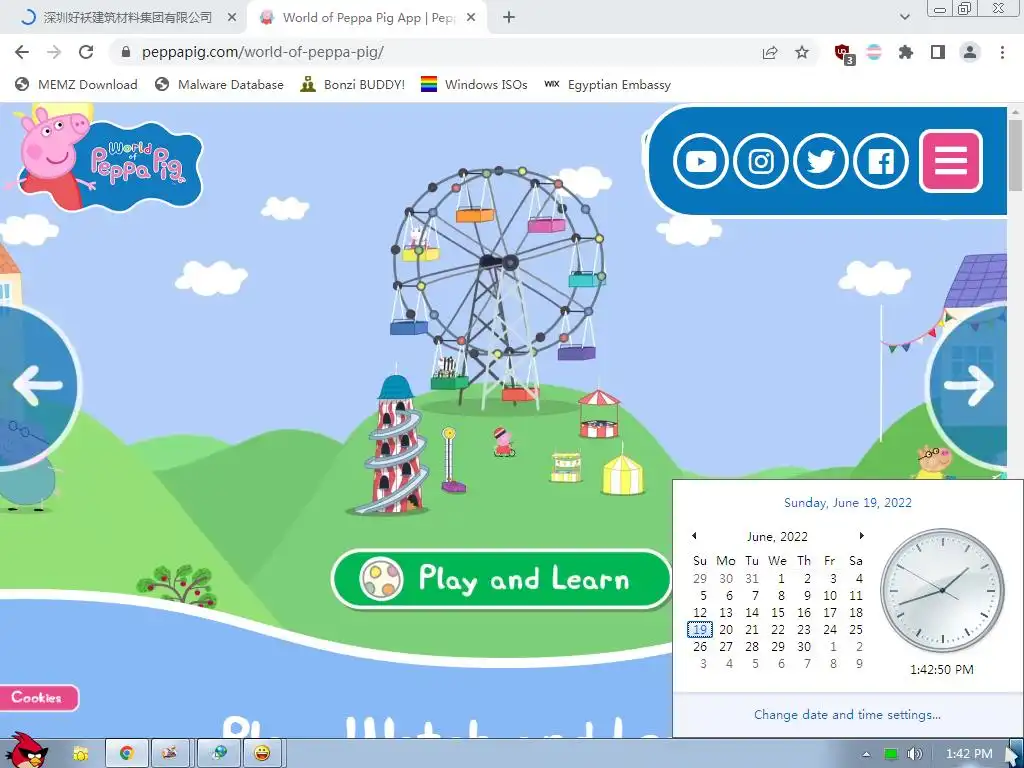Open the Chrome profile avatar
This screenshot has width=1024, height=768.
coord(970,52)
